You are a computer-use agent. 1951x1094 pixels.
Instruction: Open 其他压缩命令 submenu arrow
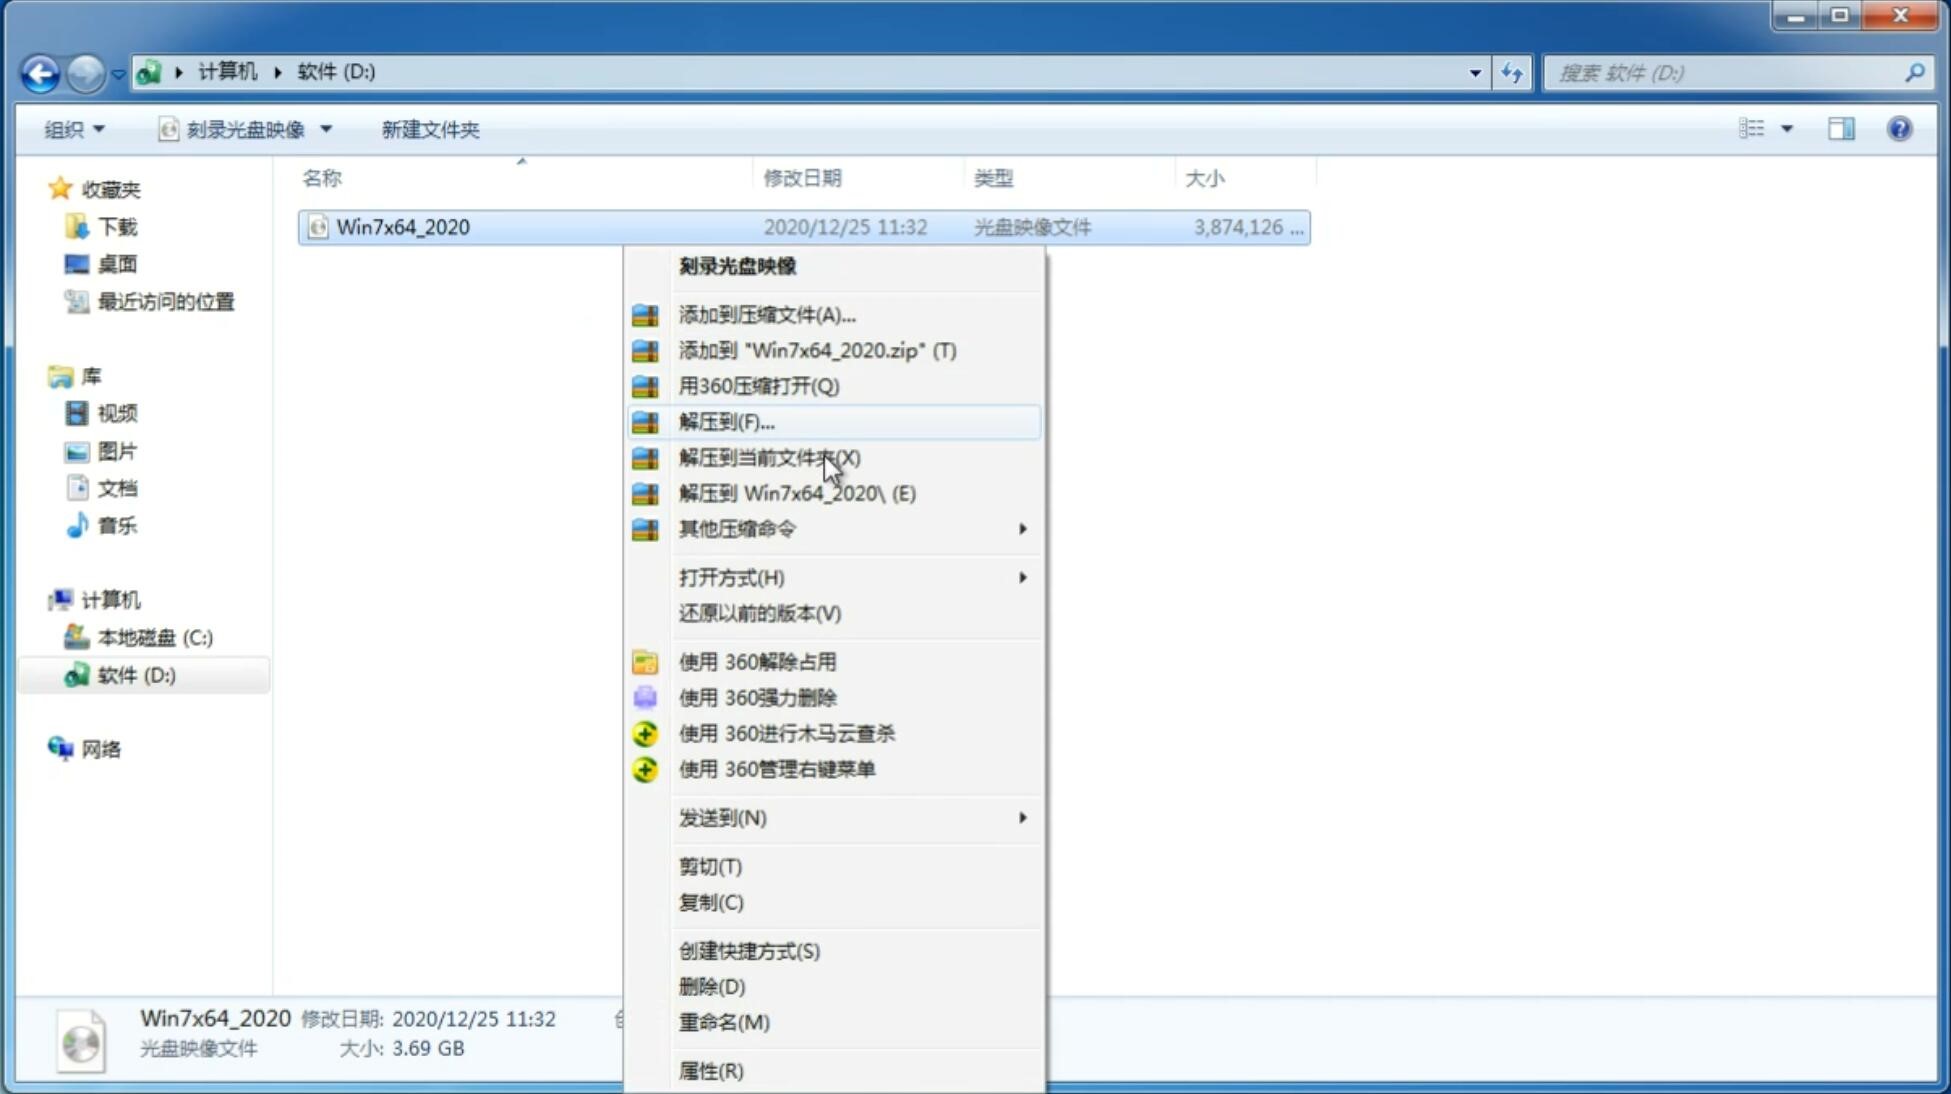pyautogui.click(x=1022, y=528)
